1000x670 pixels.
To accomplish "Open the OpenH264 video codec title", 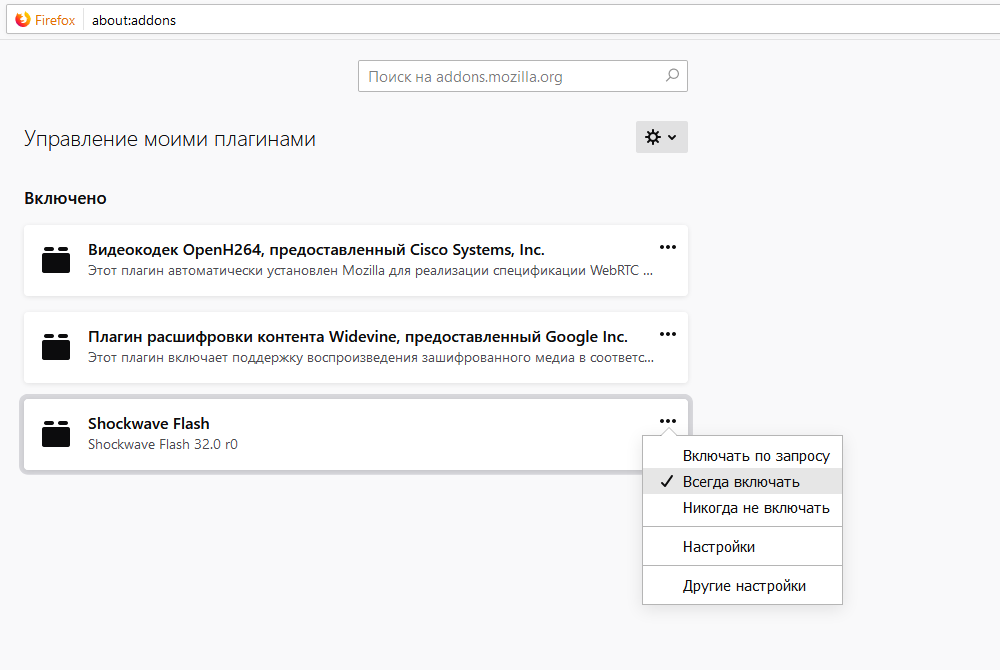I will [316, 250].
